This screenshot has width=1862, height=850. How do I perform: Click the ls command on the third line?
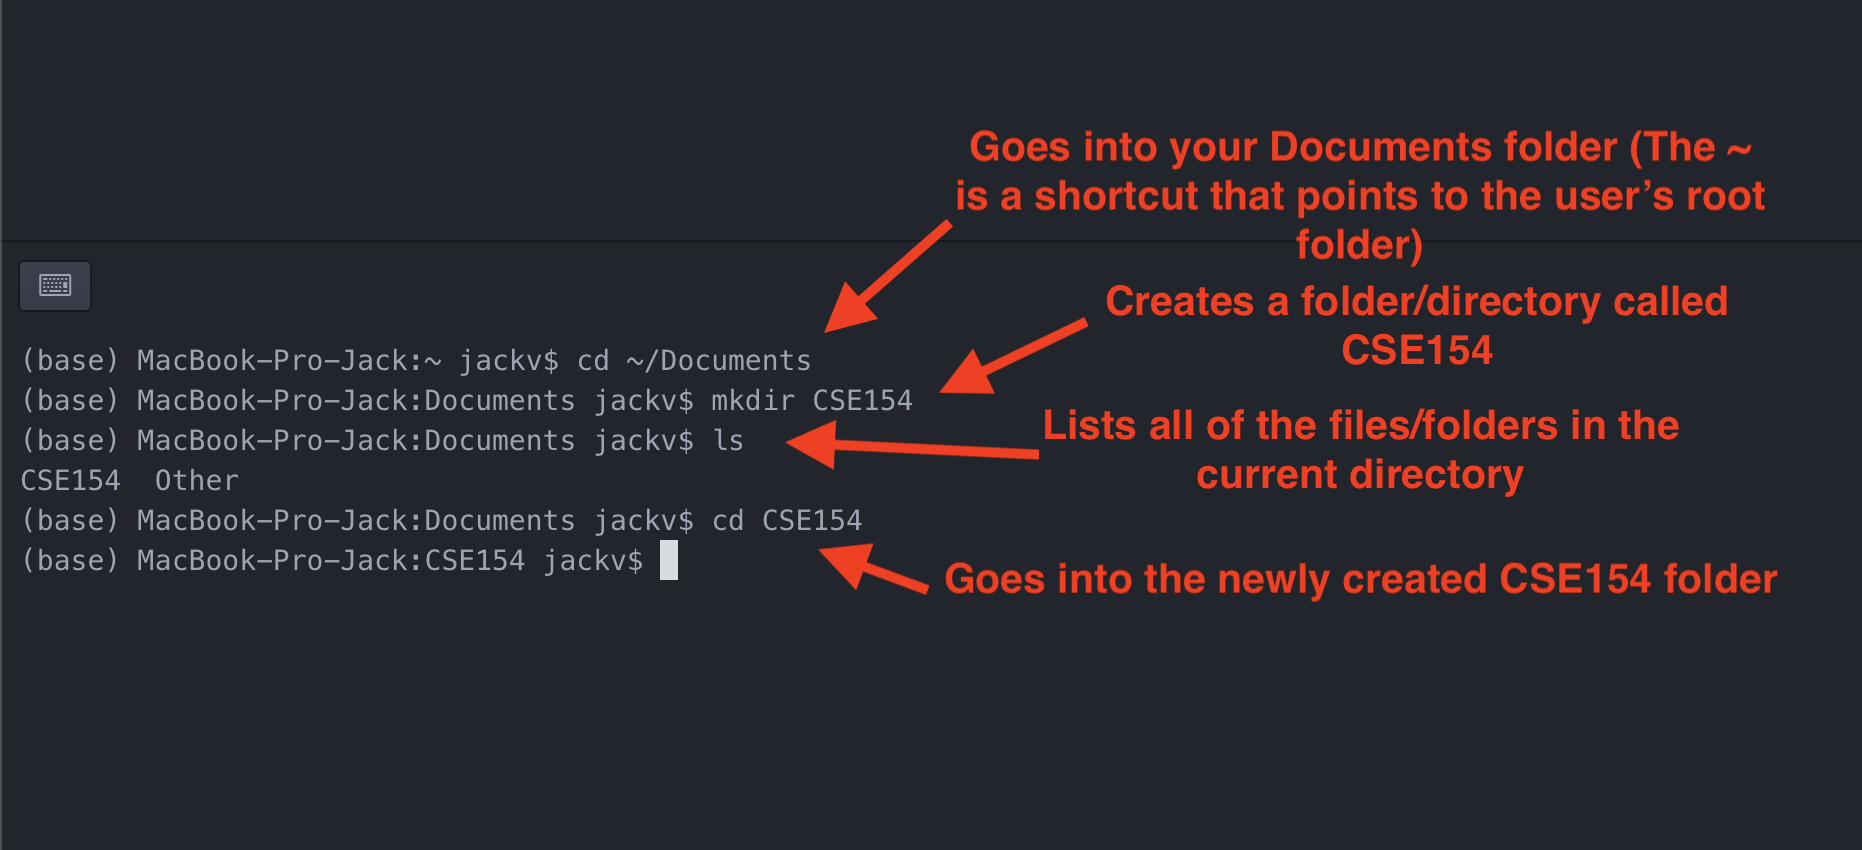tap(728, 441)
